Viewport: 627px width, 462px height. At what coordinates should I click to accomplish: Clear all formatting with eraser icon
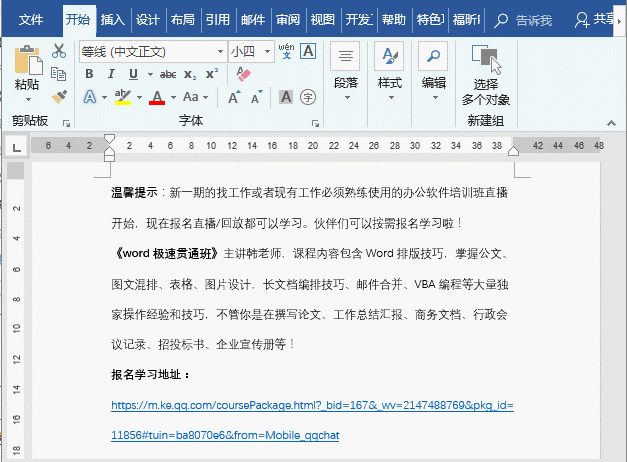pos(243,74)
